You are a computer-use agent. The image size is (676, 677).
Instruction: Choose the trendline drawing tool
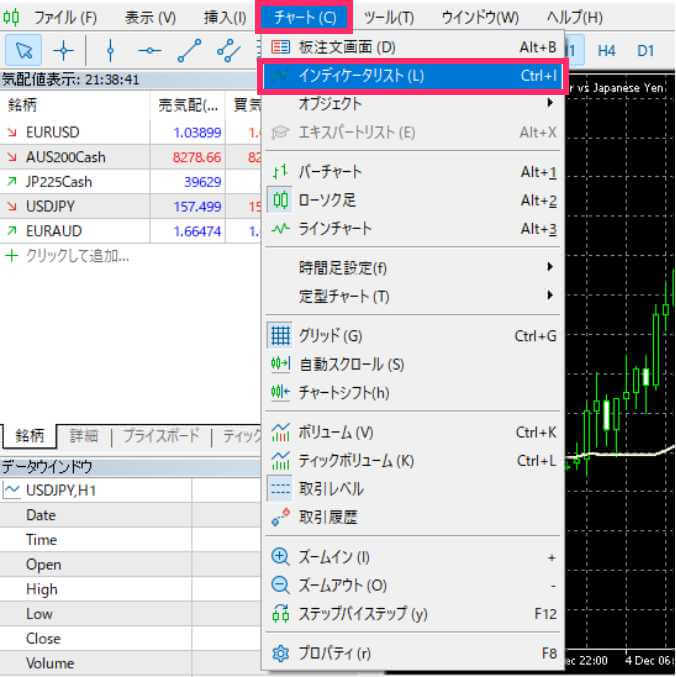click(x=190, y=49)
